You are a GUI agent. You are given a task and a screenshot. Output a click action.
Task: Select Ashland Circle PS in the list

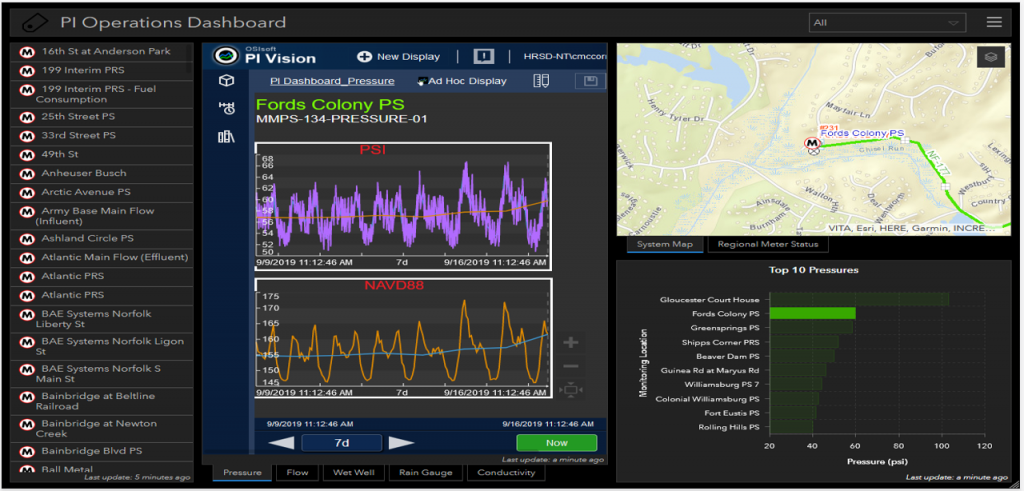click(101, 239)
